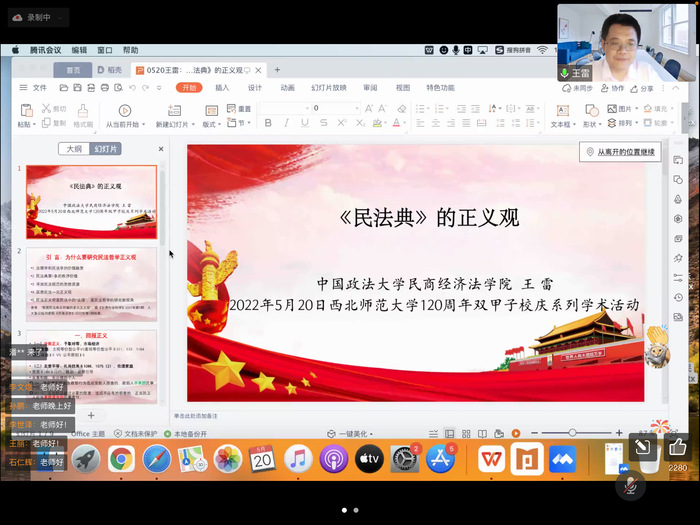Click the Paste (粘贴) icon

24,113
